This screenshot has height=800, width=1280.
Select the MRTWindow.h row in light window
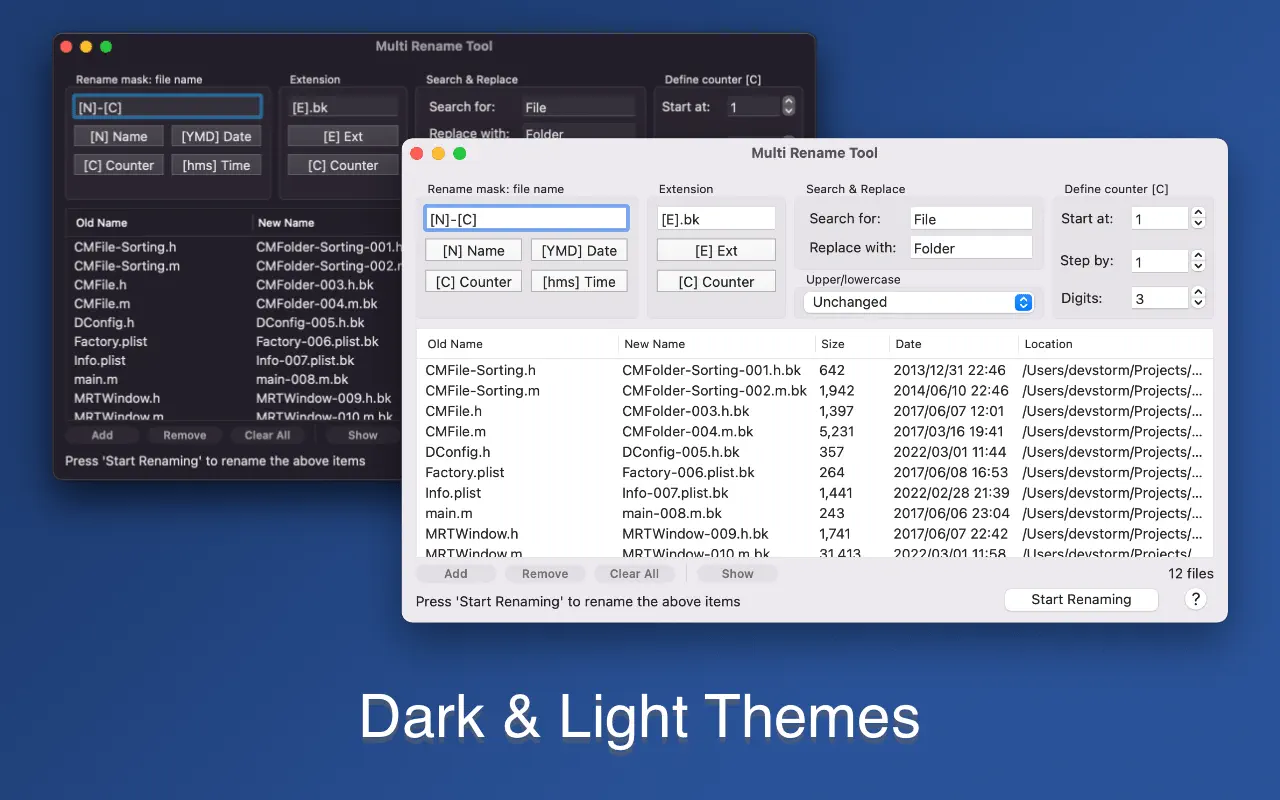pyautogui.click(x=815, y=534)
